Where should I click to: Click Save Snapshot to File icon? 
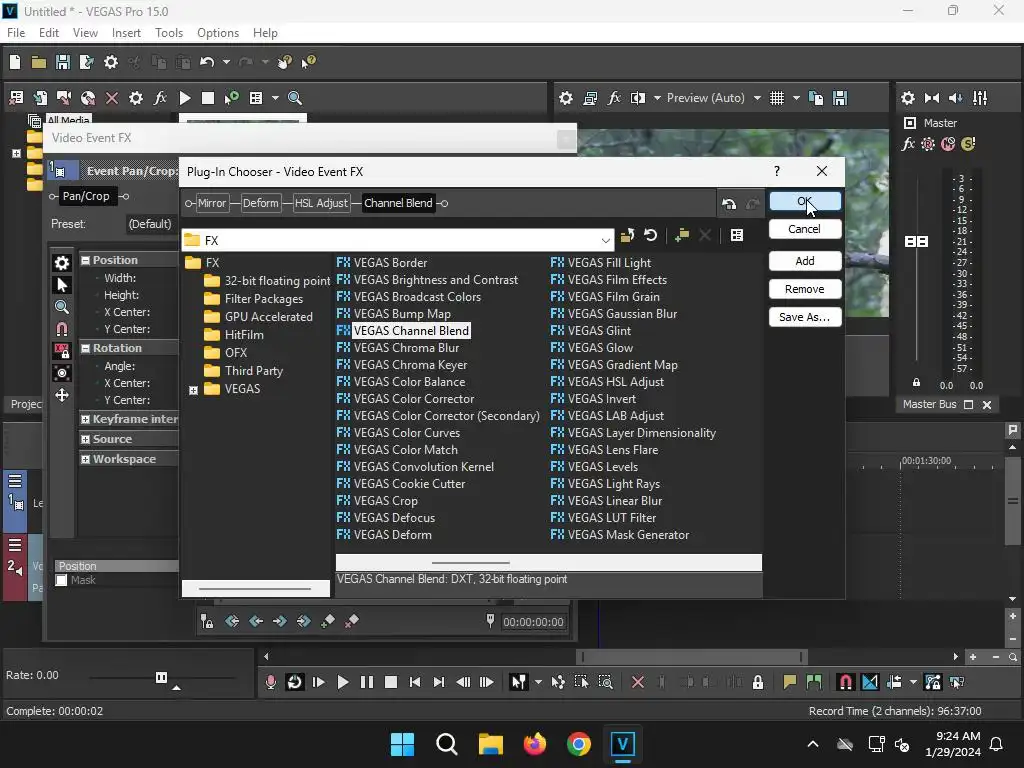[840, 98]
